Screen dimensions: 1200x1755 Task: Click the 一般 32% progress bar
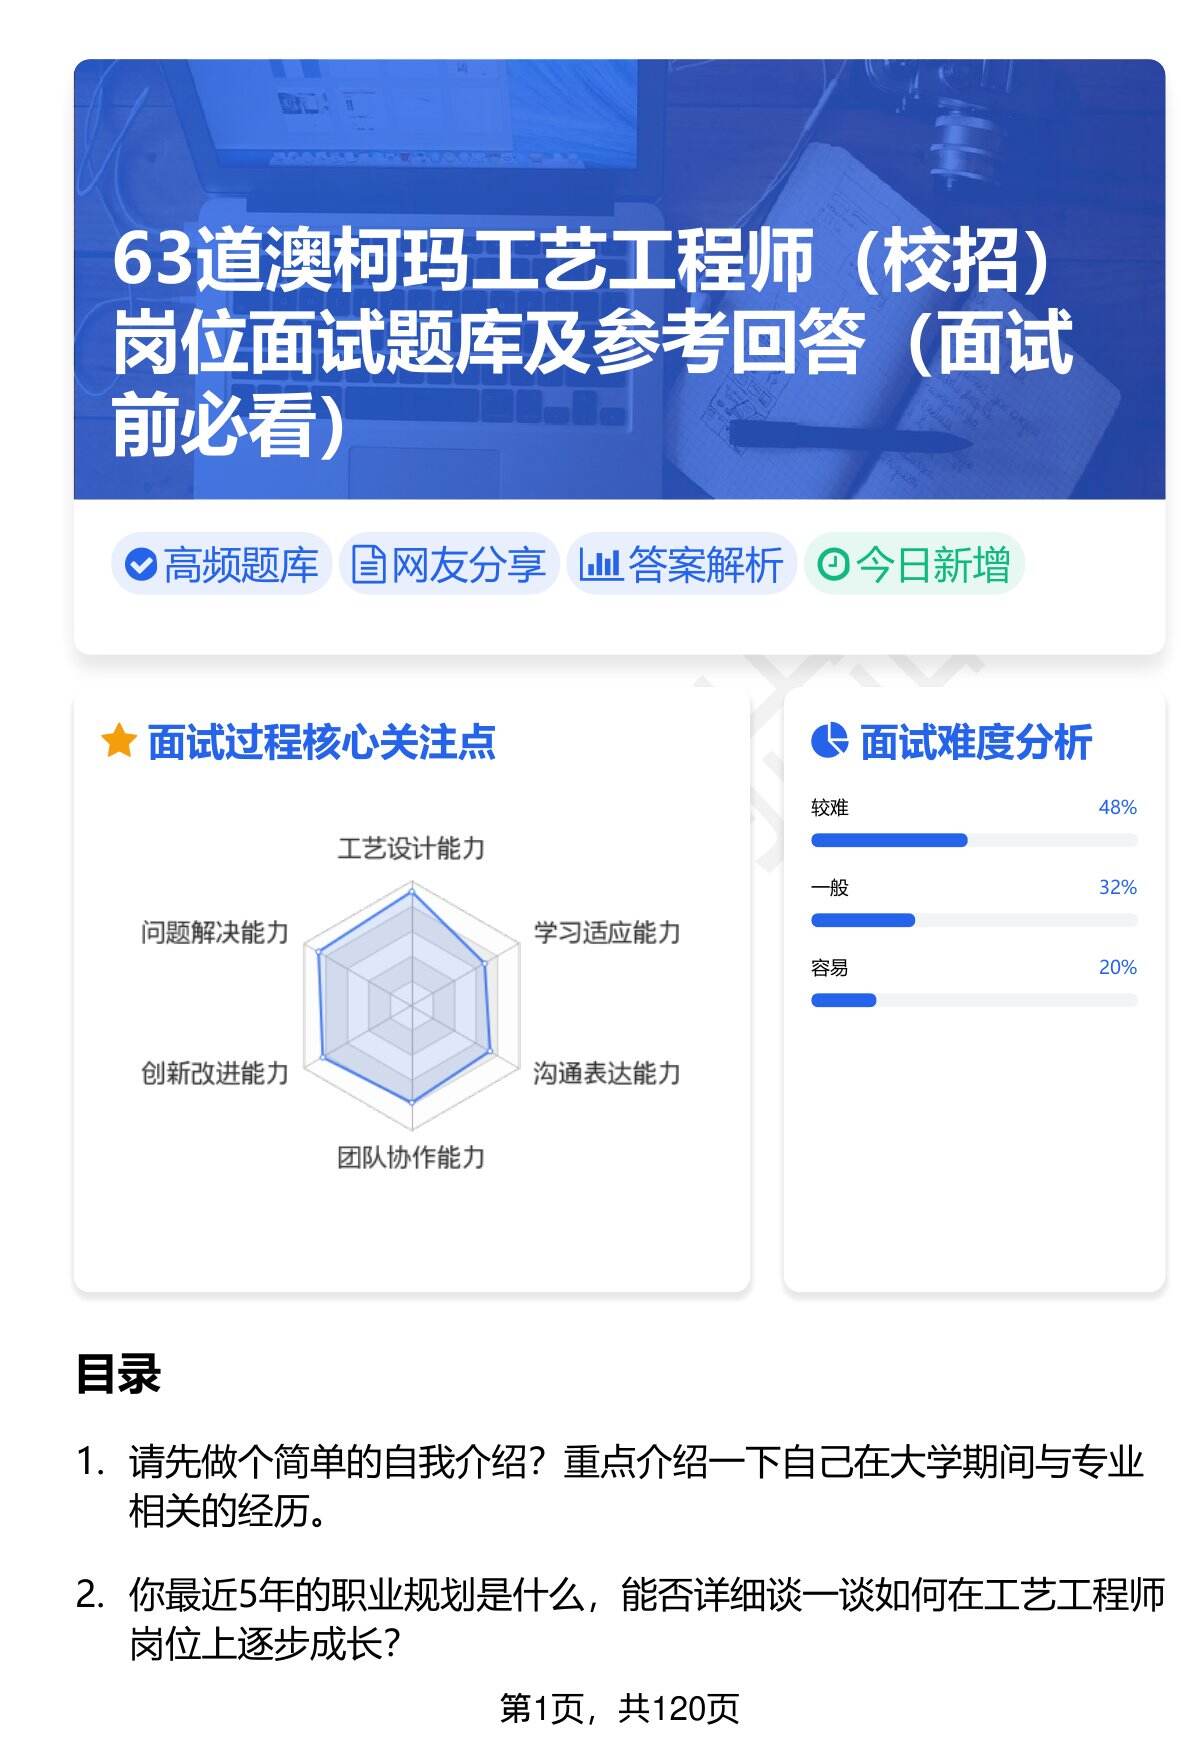click(x=973, y=920)
